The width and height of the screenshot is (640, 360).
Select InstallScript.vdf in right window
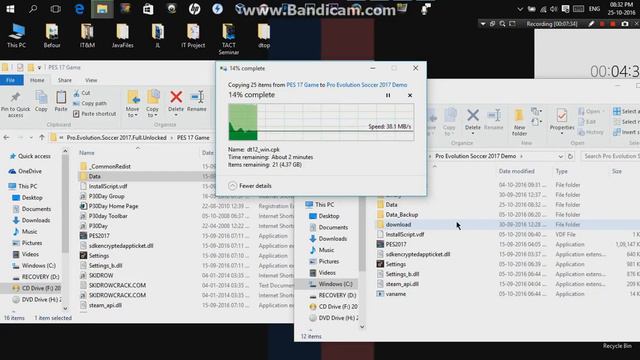400,235
